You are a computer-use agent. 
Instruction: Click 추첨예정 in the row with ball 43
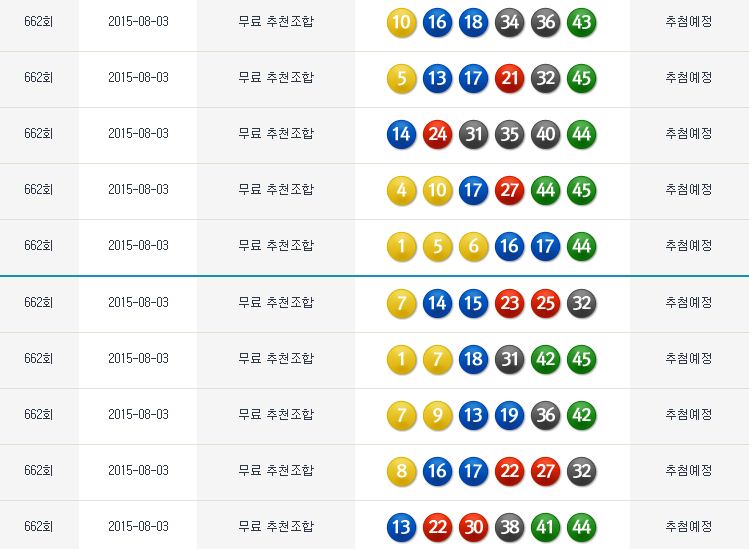pos(688,21)
